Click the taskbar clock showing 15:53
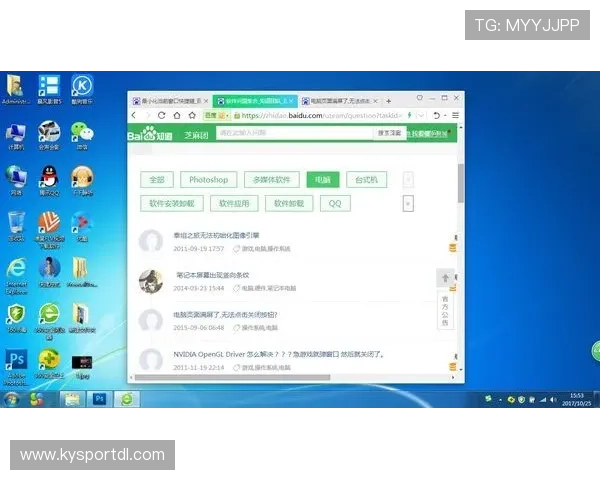The image size is (600, 480). point(577,399)
